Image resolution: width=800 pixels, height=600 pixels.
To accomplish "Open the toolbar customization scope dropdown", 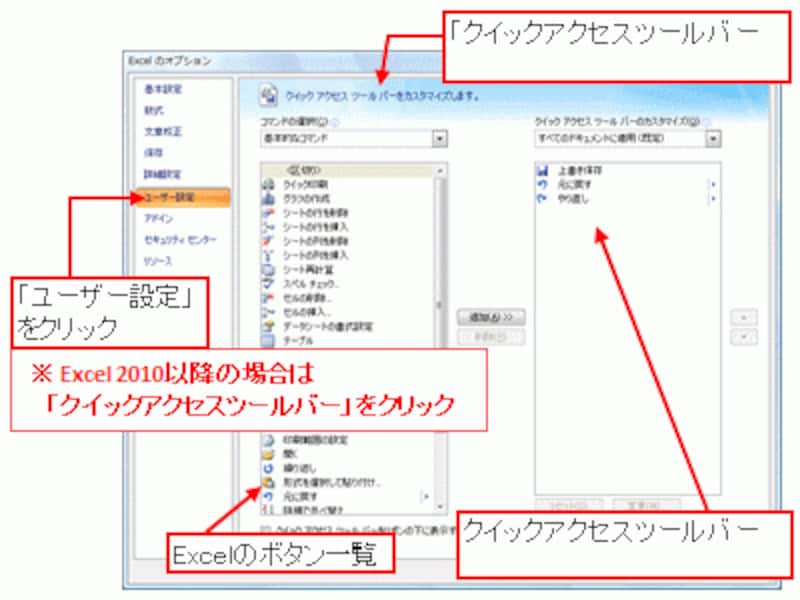I will (713, 139).
